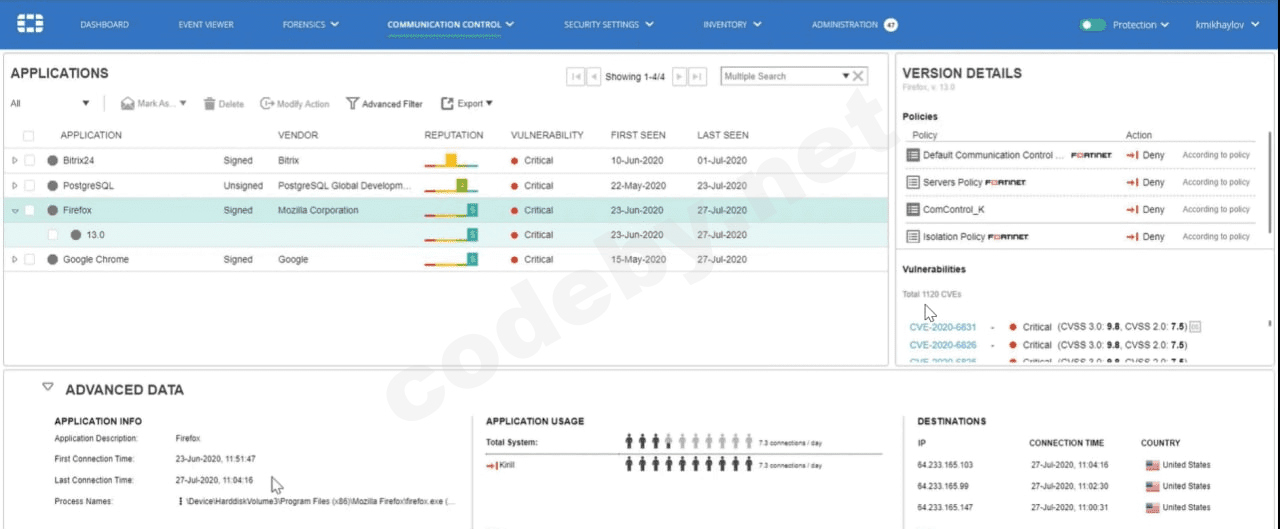Viewport: 1280px width, 529px height.
Task: Expand the PostgreSQL application row
Action: [14, 185]
